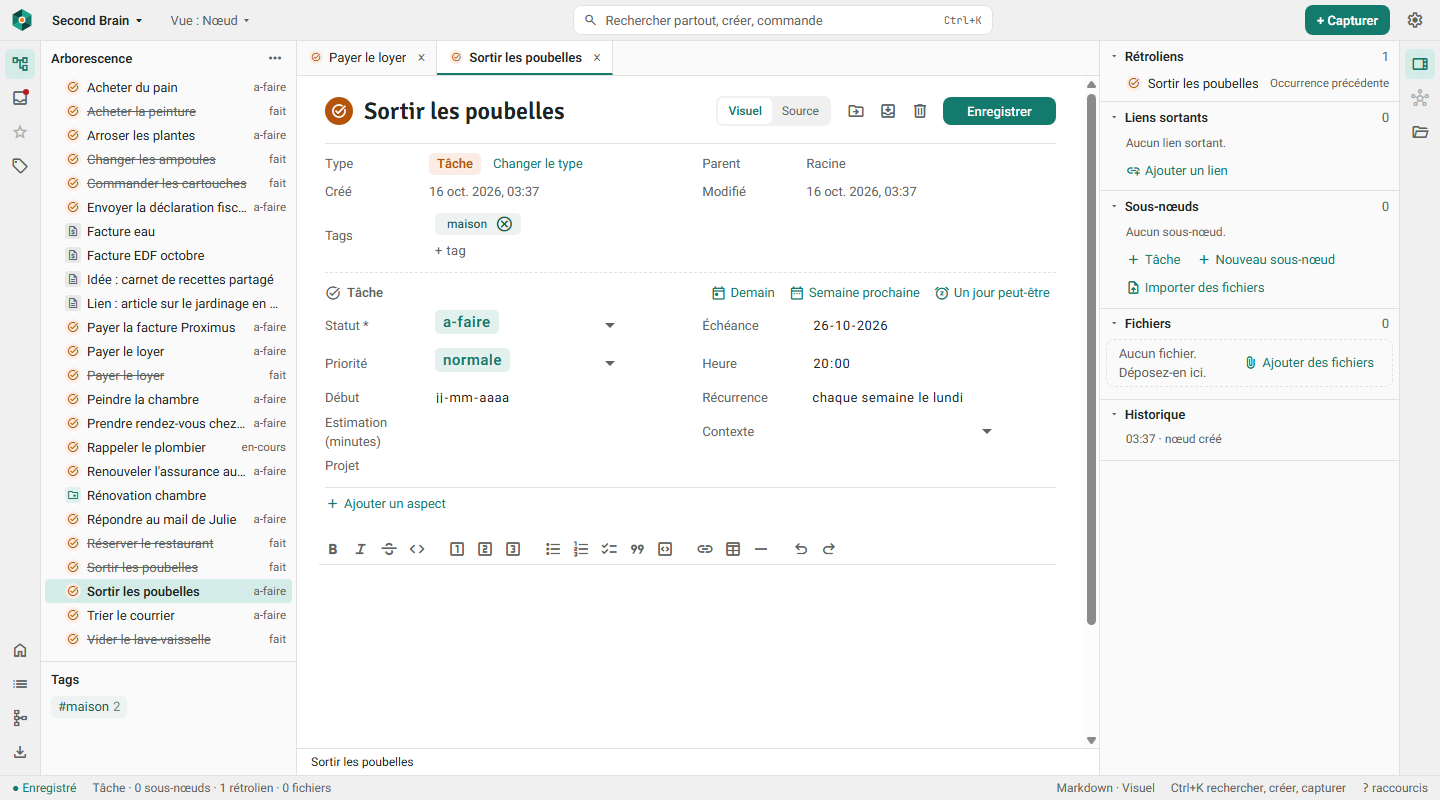
Task: Set due date to Demain
Action: tap(743, 293)
